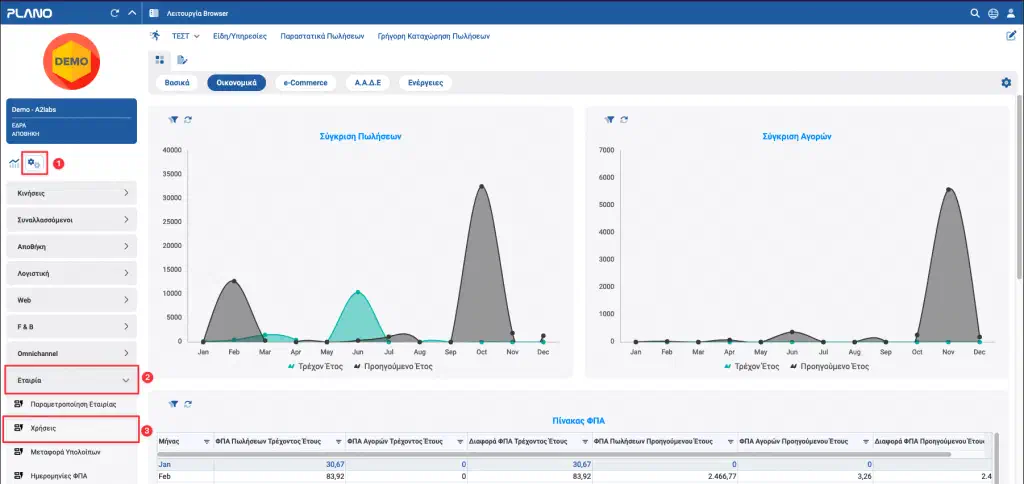Expand the Κινήσεις sidebar menu
Screen dimensions: 1024x484
72,193
